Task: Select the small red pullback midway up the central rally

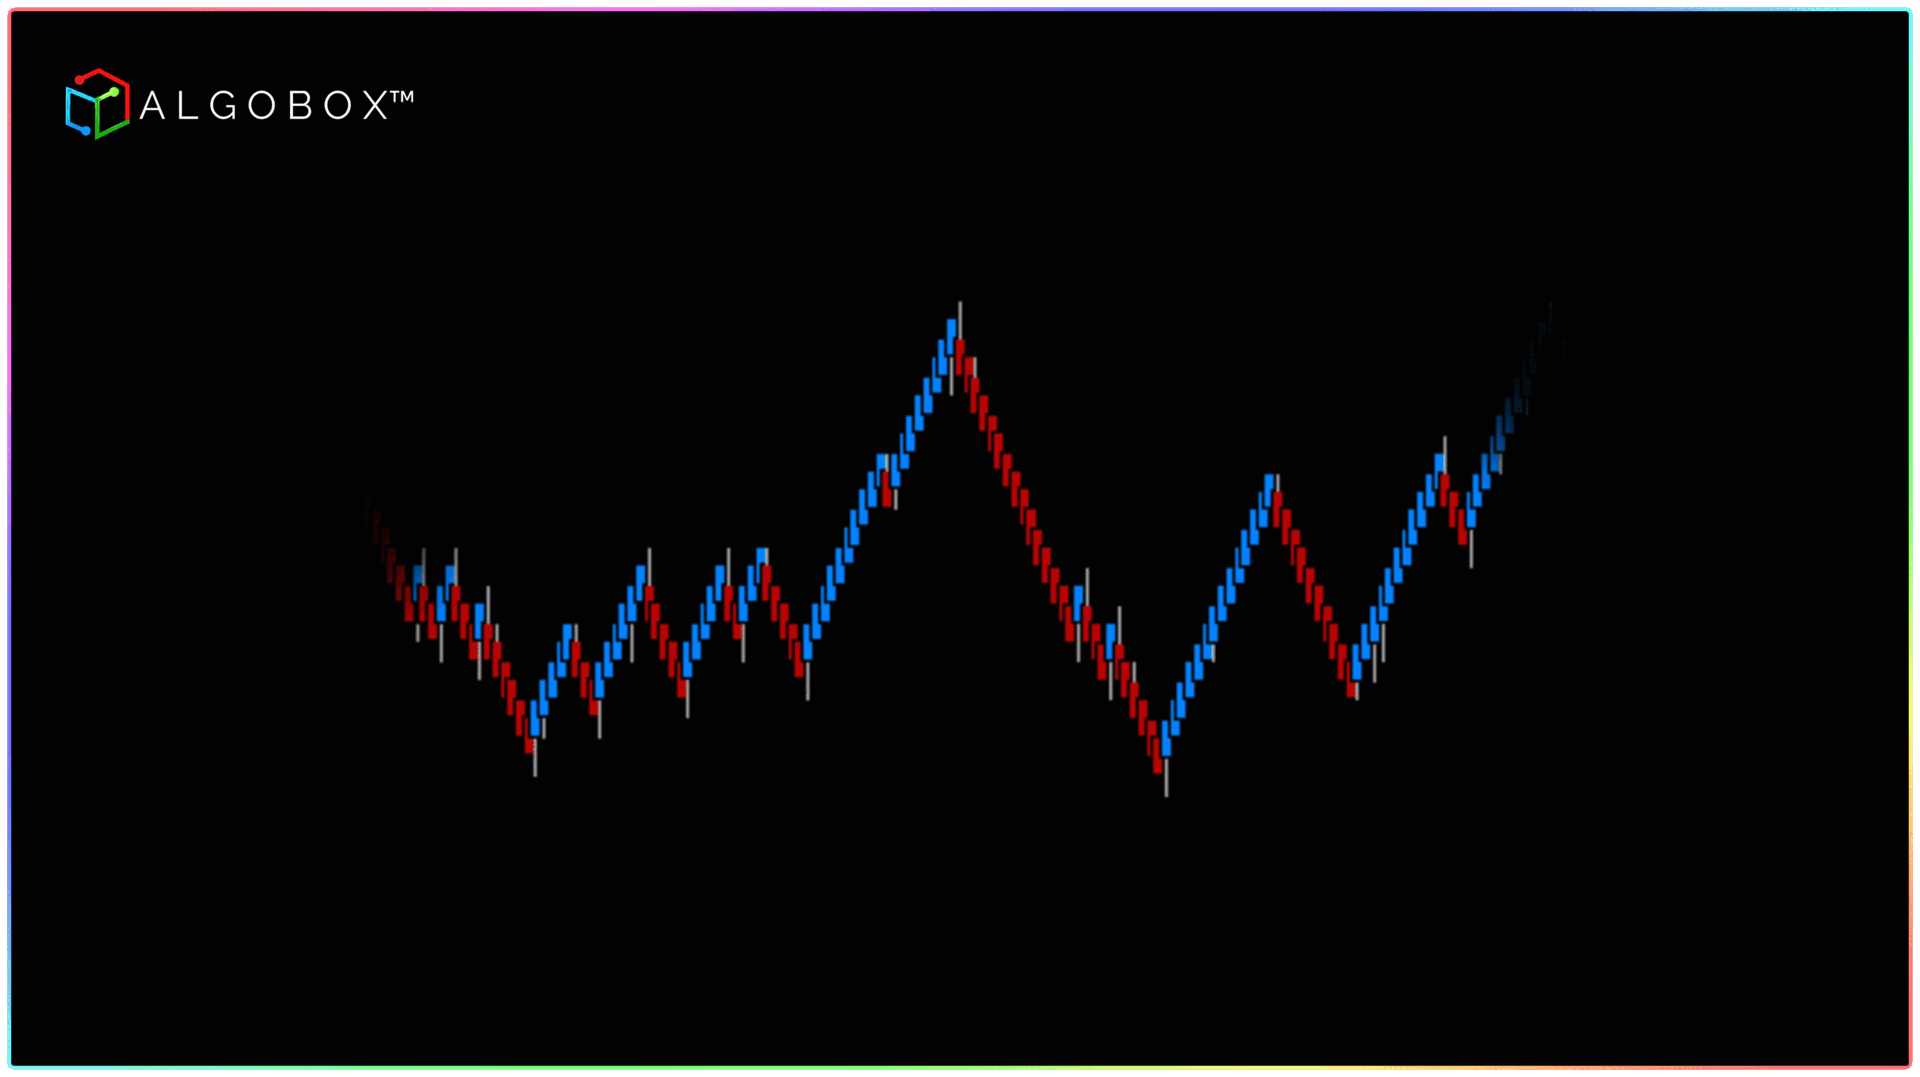Action: [886, 494]
